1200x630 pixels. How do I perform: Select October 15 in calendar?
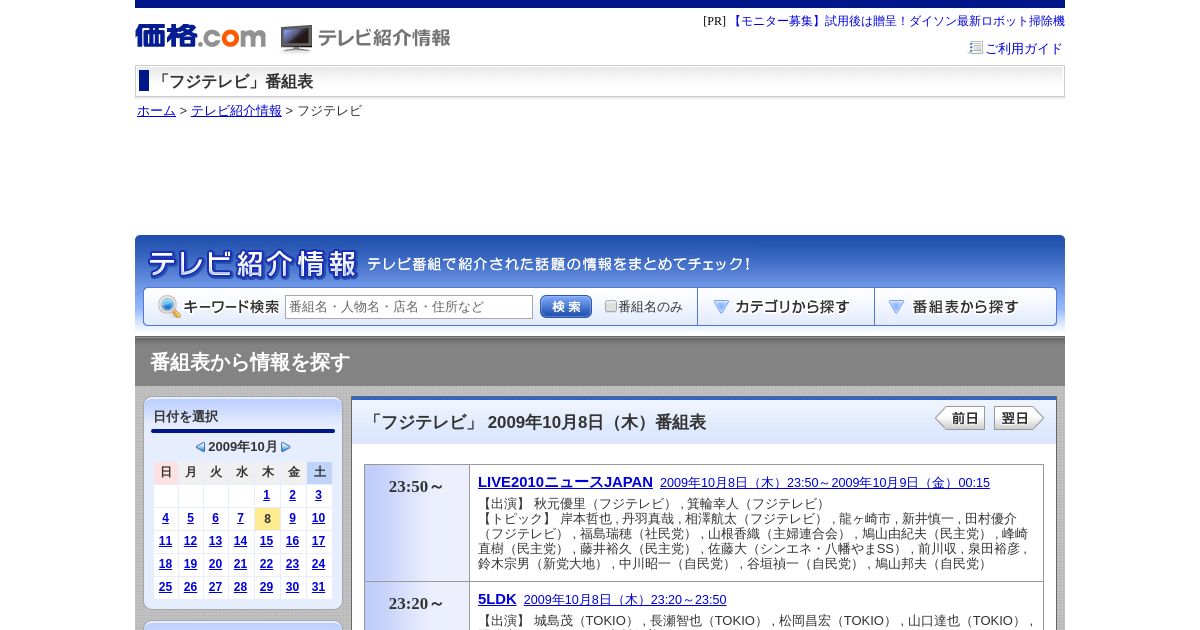266,541
